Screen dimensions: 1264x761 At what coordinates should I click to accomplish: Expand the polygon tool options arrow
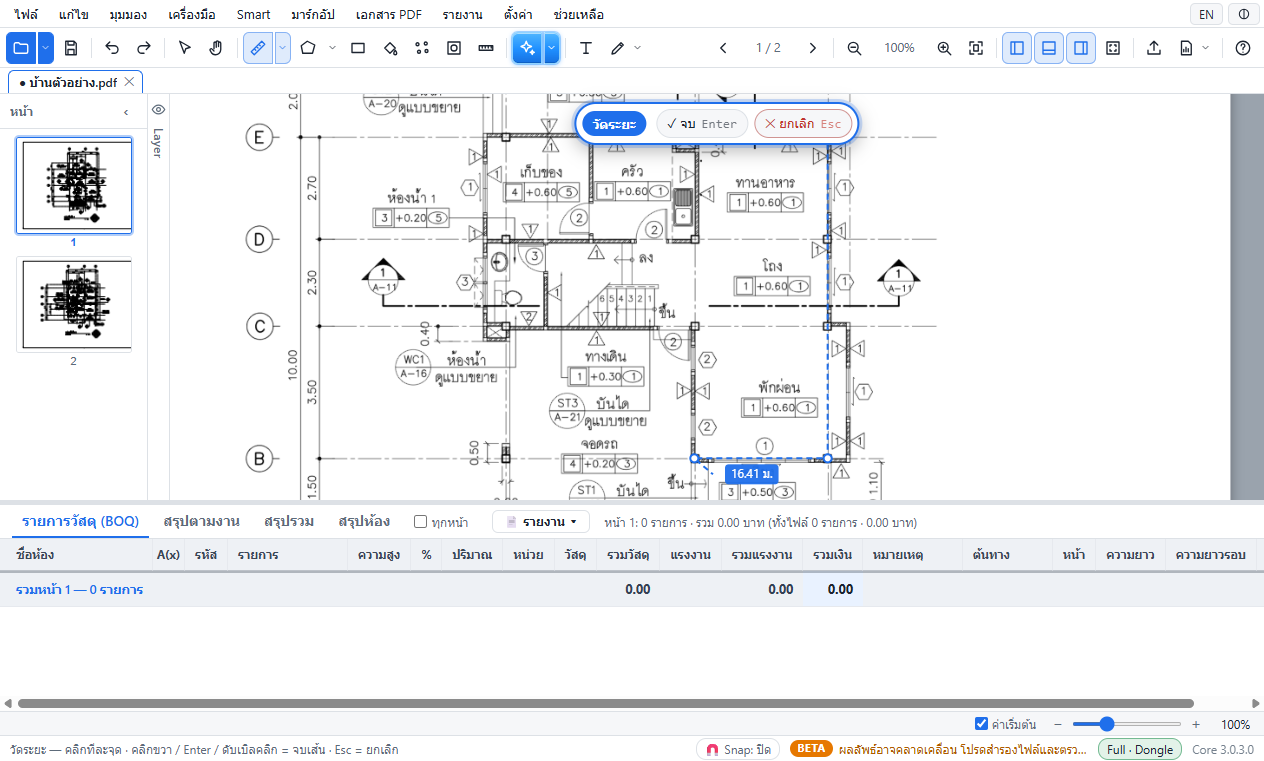[x=332, y=48]
